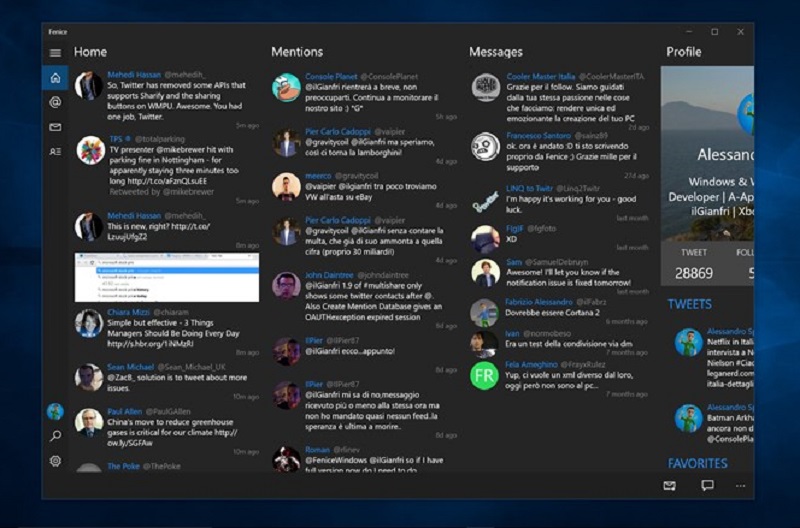
Task: Select the Profile column header
Action: (684, 52)
